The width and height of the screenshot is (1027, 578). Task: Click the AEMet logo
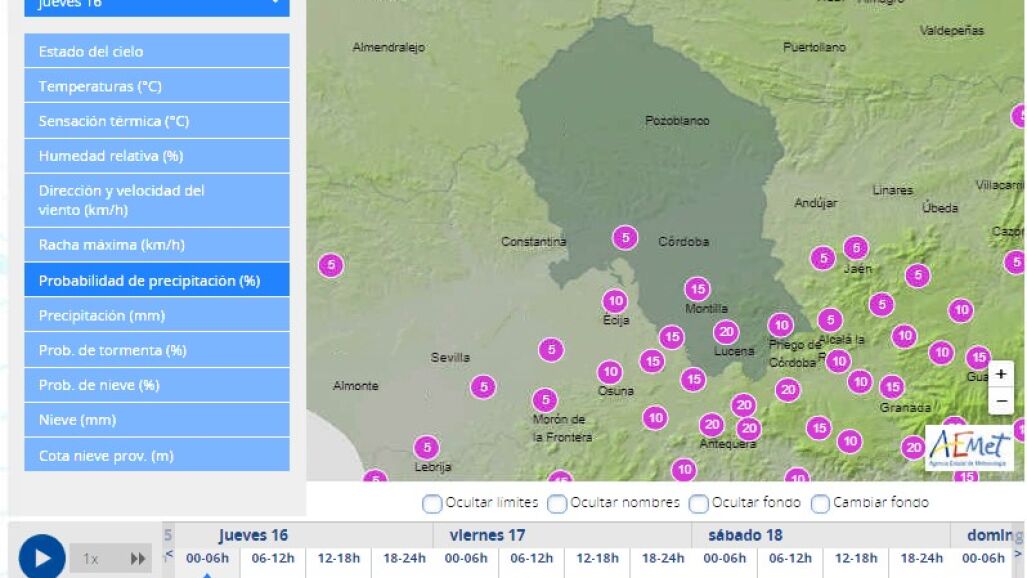[968, 448]
